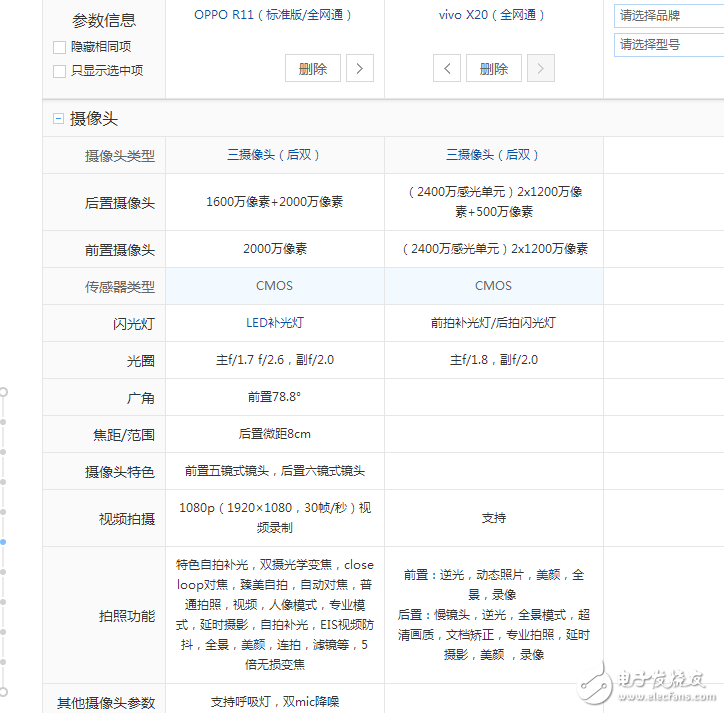This screenshot has width=724, height=713.
Task: Click 删除 under OPPO R11
Action: click(x=313, y=68)
